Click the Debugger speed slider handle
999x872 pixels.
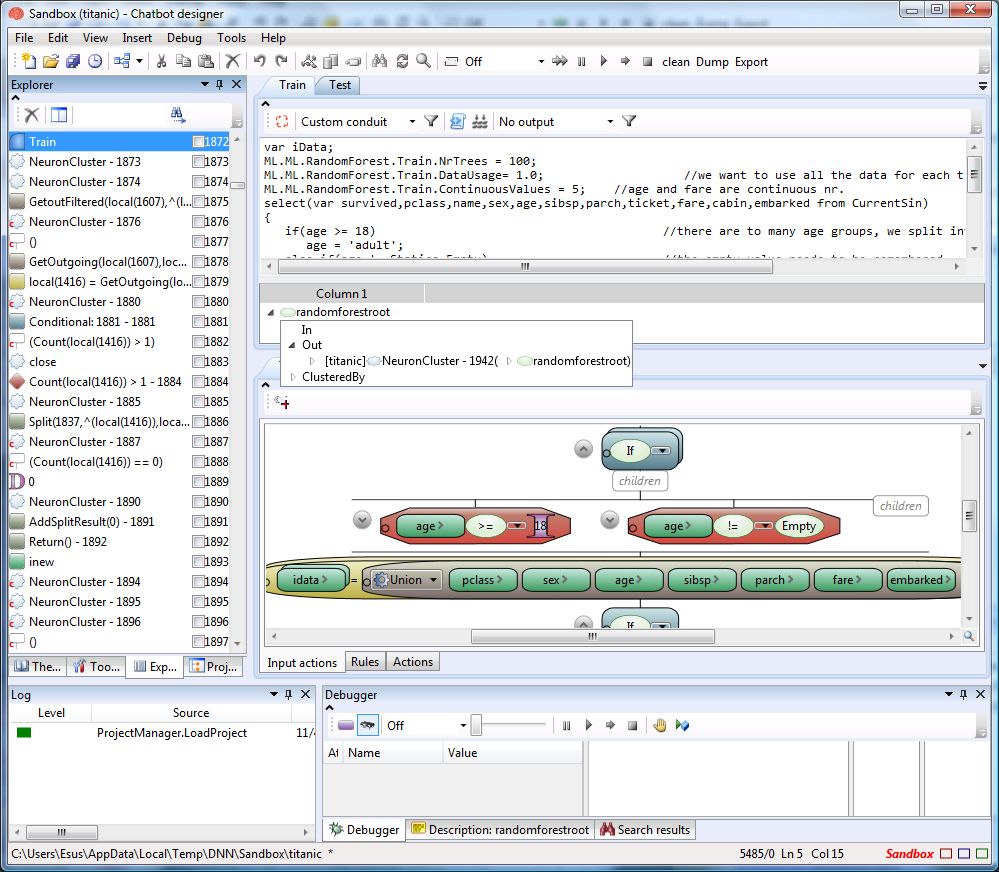click(477, 725)
